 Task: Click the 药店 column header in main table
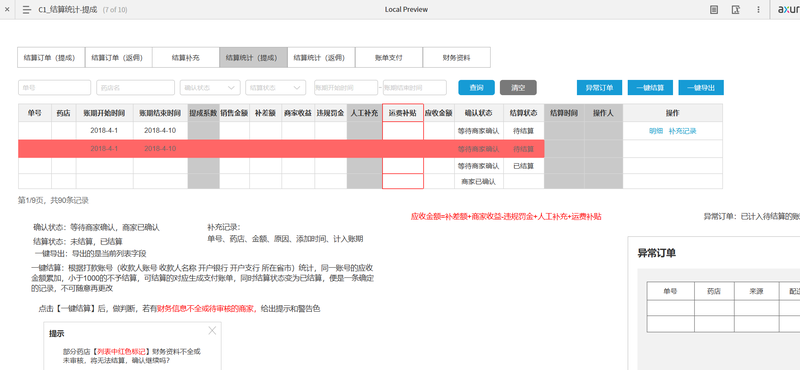(64, 113)
